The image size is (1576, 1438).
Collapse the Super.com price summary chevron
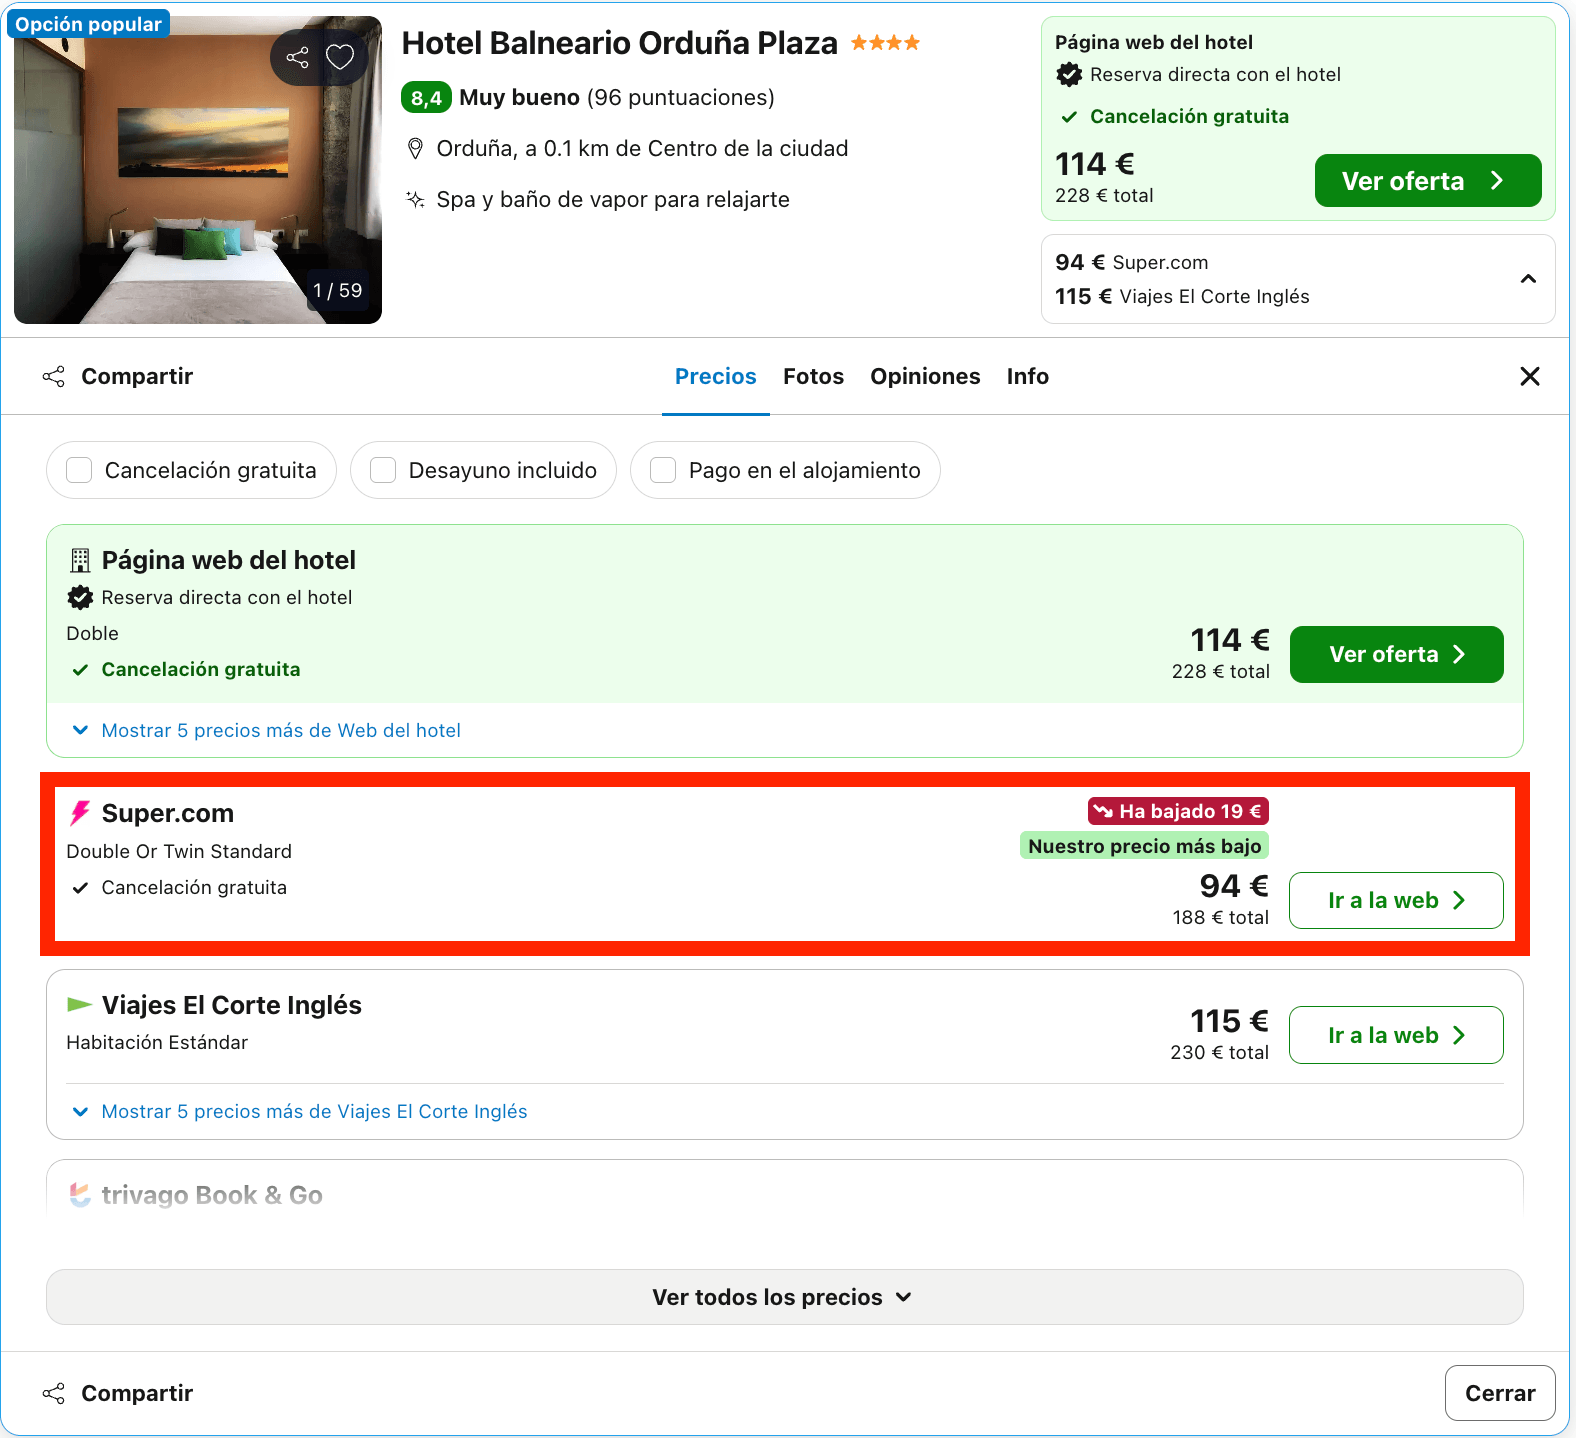pos(1528,279)
